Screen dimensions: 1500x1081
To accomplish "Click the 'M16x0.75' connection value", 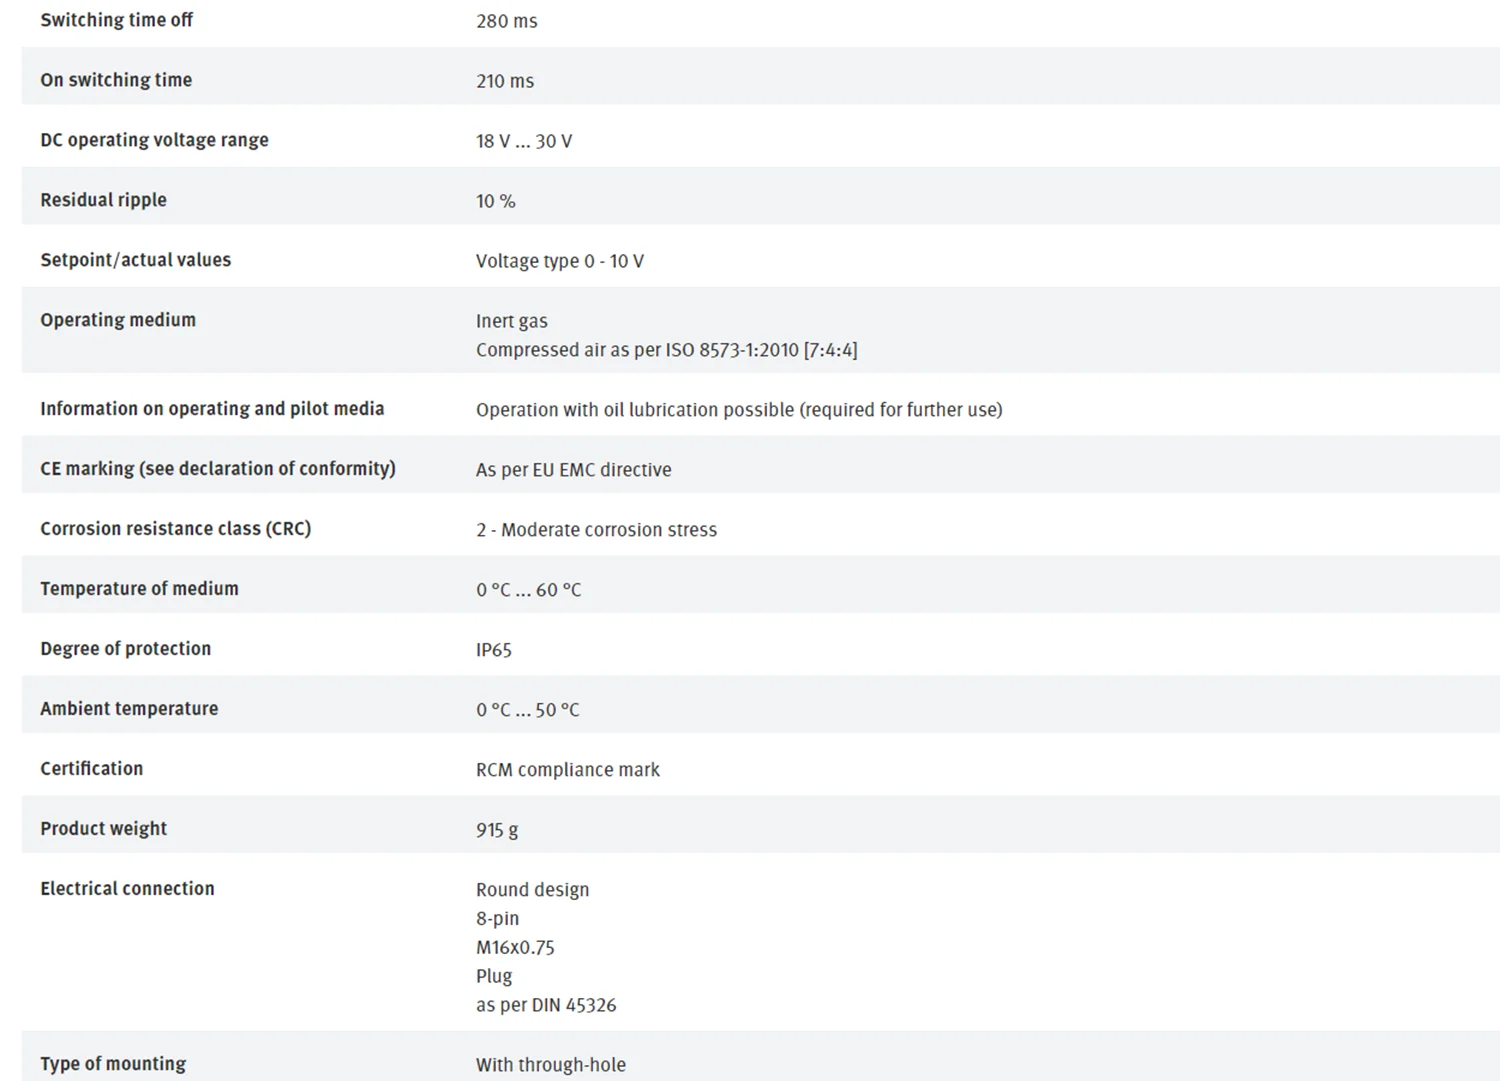I will coord(515,947).
